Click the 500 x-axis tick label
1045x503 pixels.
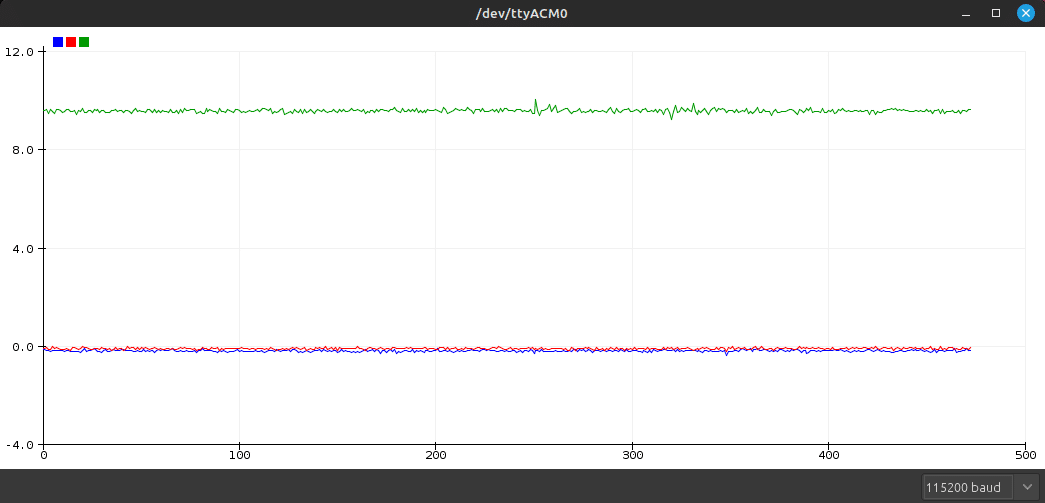[x=1024, y=456]
